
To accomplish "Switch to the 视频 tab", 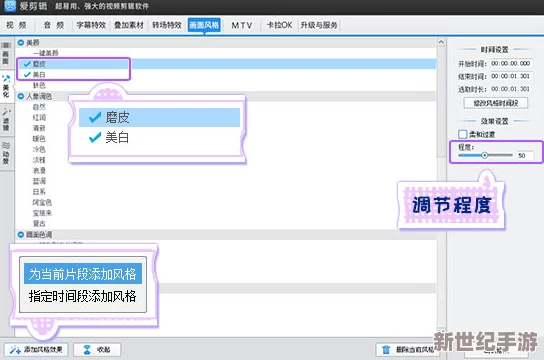I will 16,25.
